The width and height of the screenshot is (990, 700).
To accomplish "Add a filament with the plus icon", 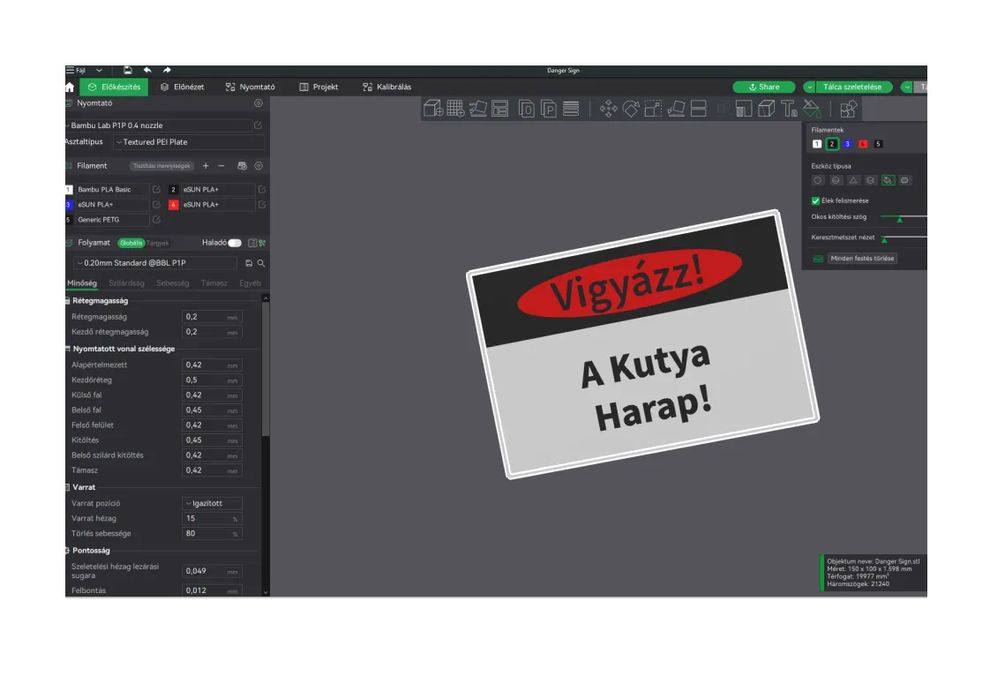I will click(x=205, y=166).
